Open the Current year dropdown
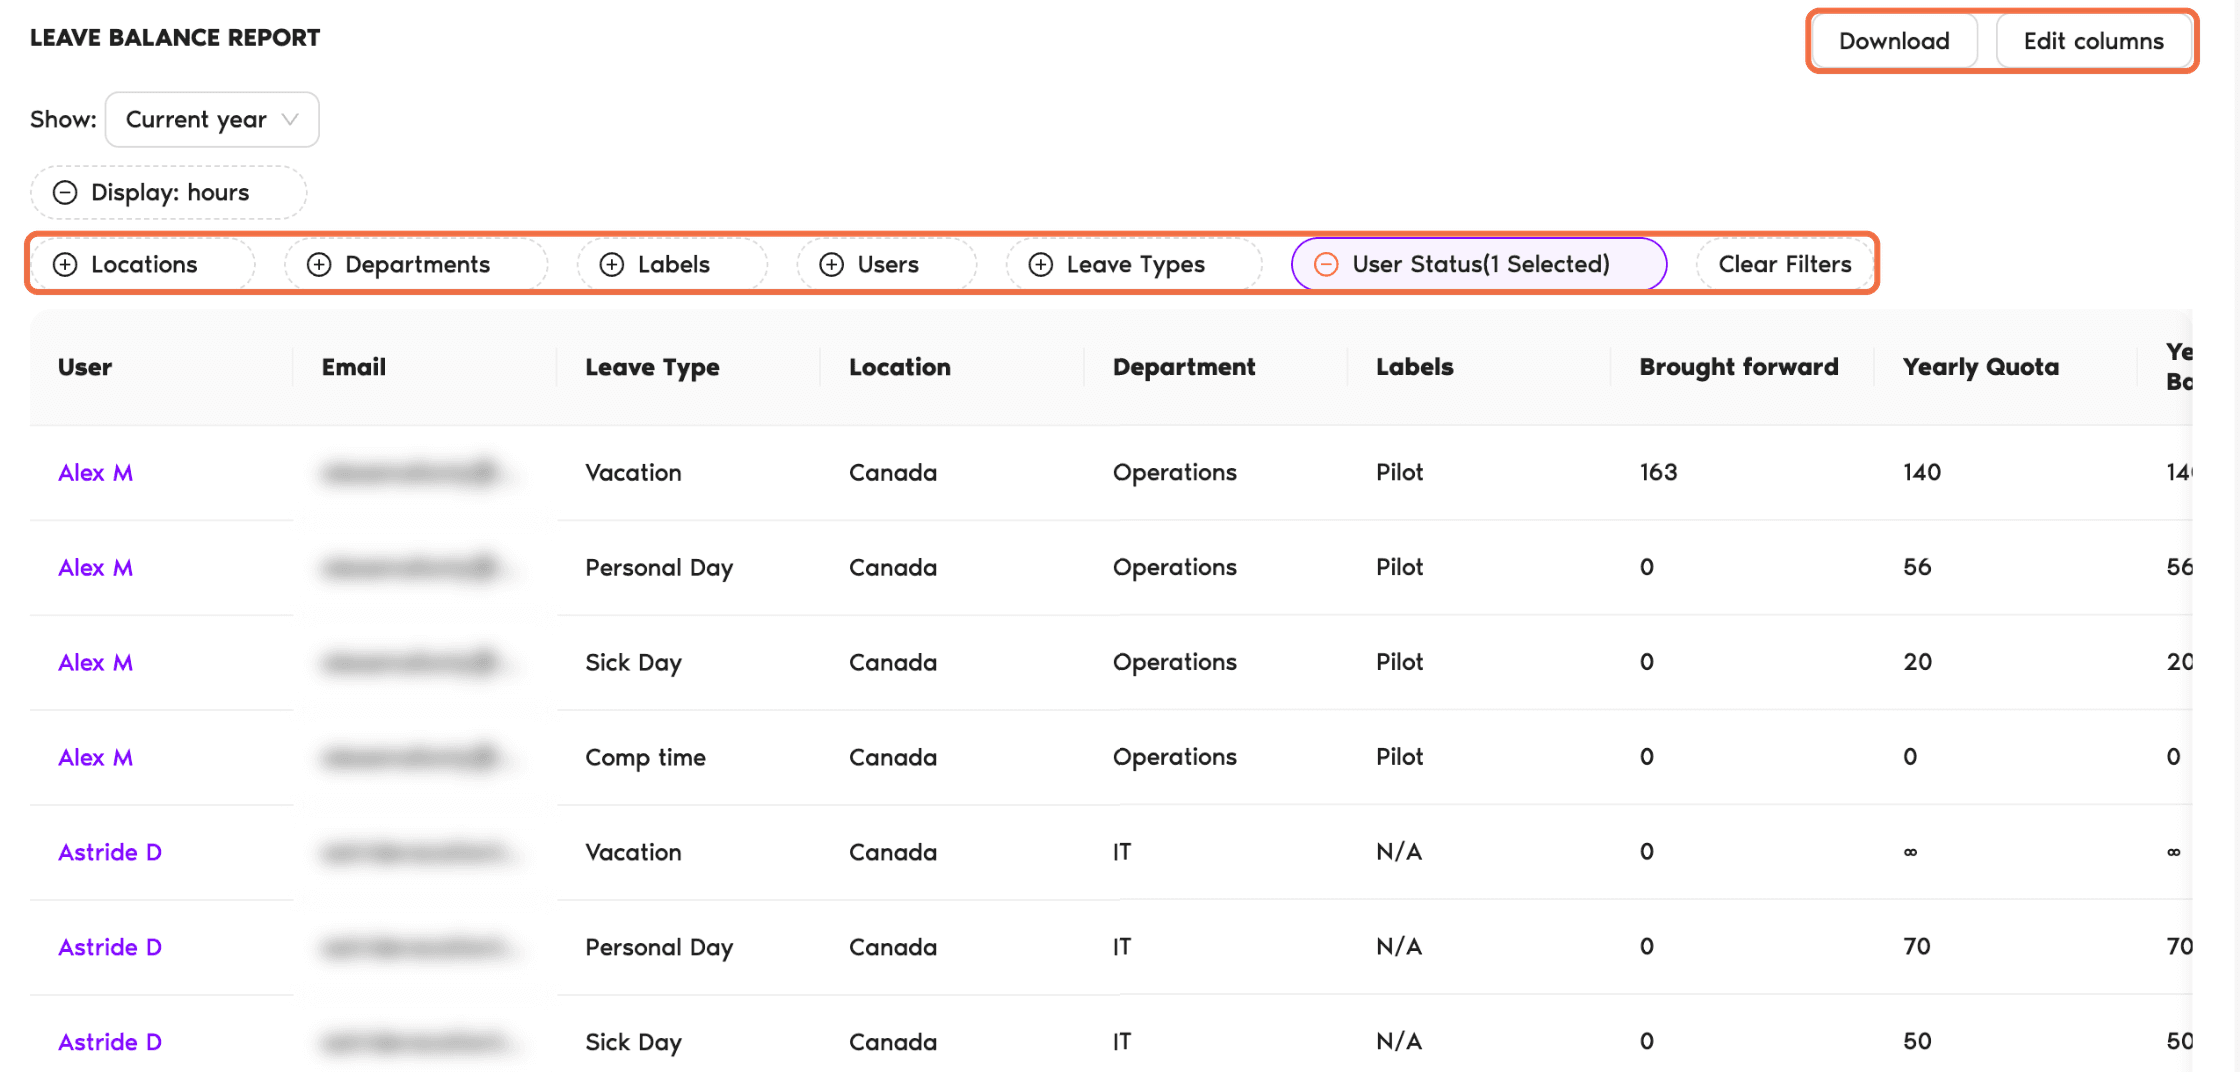Viewport: 2240px width, 1072px height. click(x=212, y=119)
